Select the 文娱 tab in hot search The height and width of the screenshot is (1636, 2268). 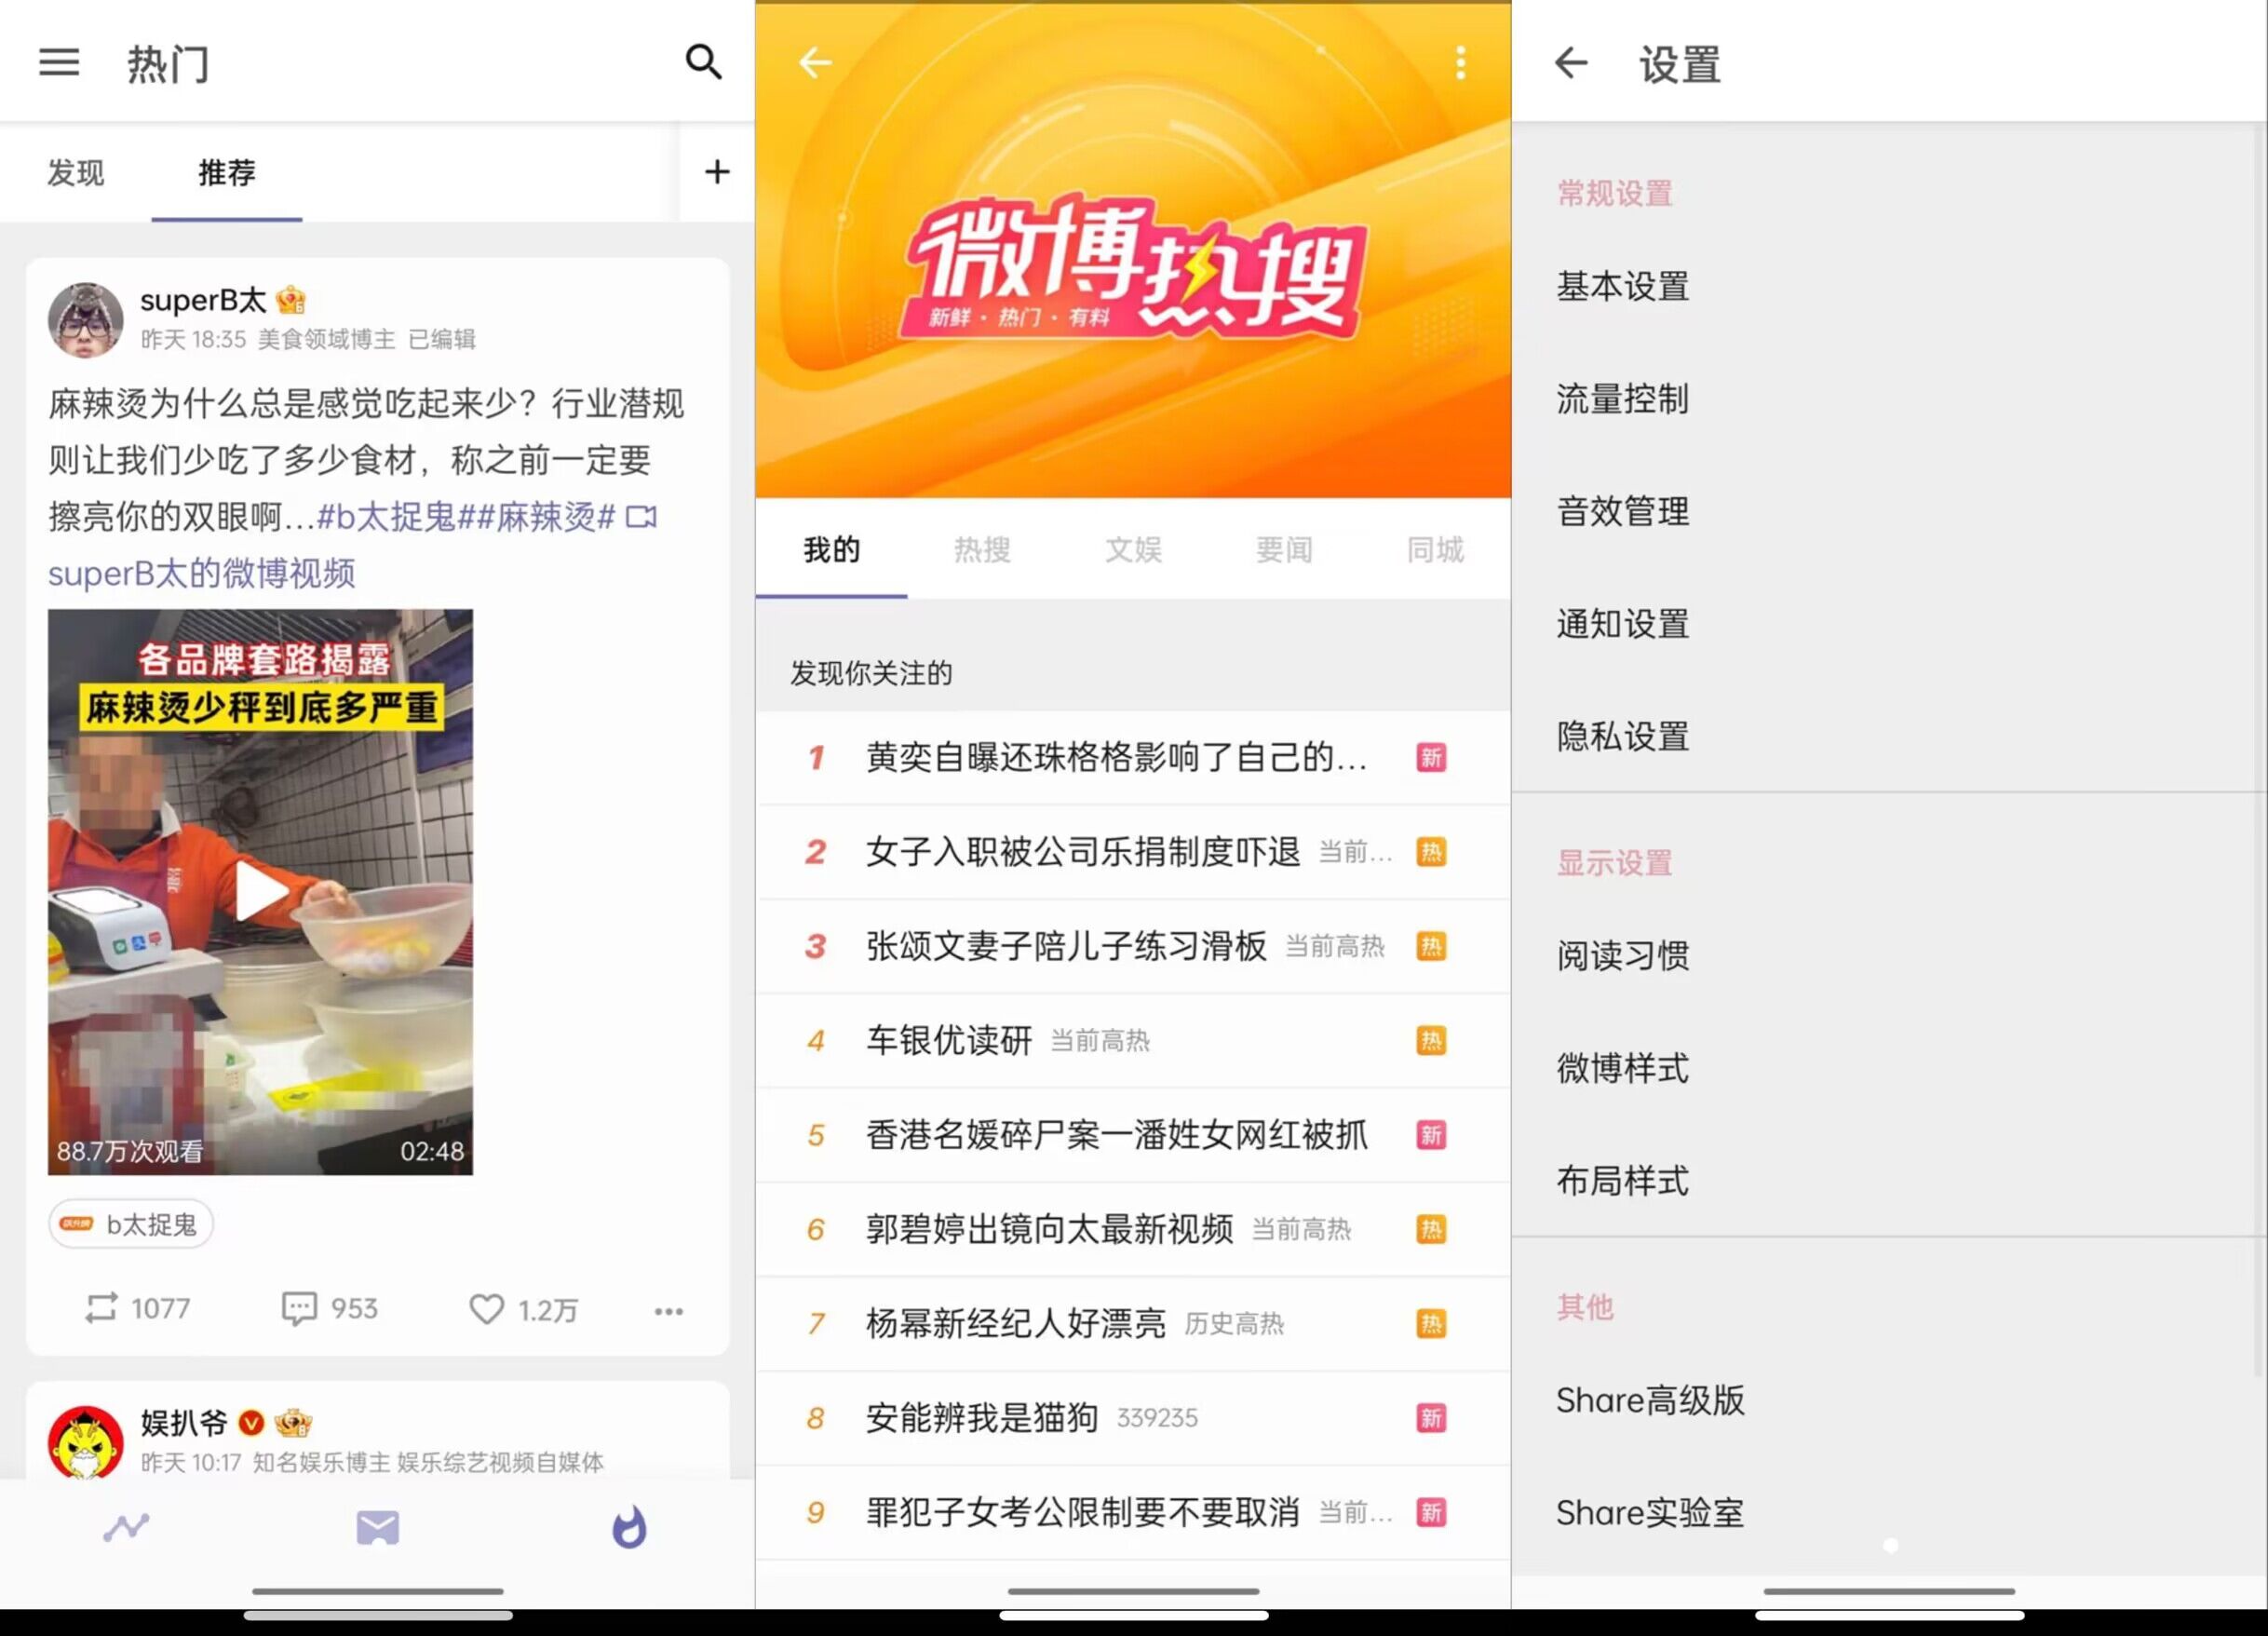point(1133,549)
